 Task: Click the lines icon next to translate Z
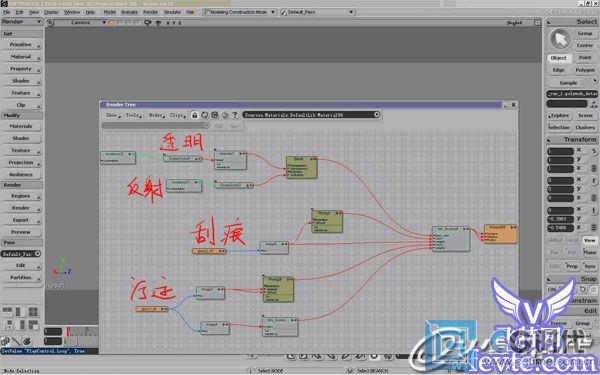594,227
